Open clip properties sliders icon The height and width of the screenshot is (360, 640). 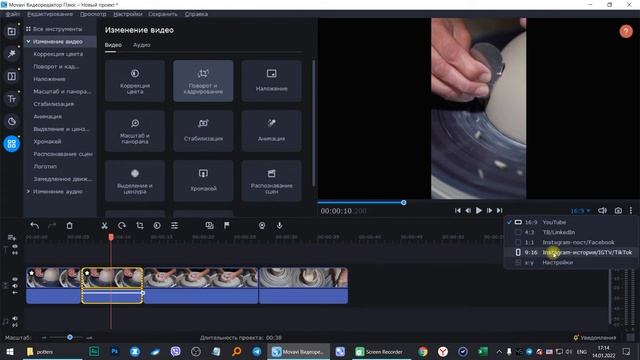(174, 225)
